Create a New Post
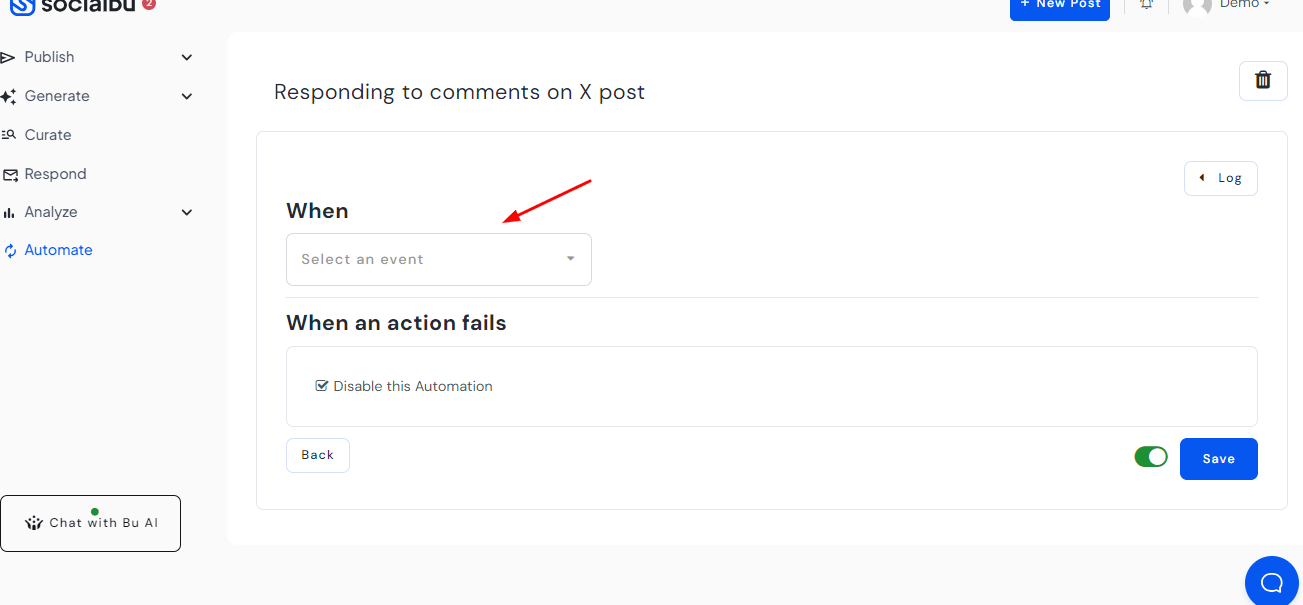This screenshot has height=605, width=1303. click(x=1059, y=4)
